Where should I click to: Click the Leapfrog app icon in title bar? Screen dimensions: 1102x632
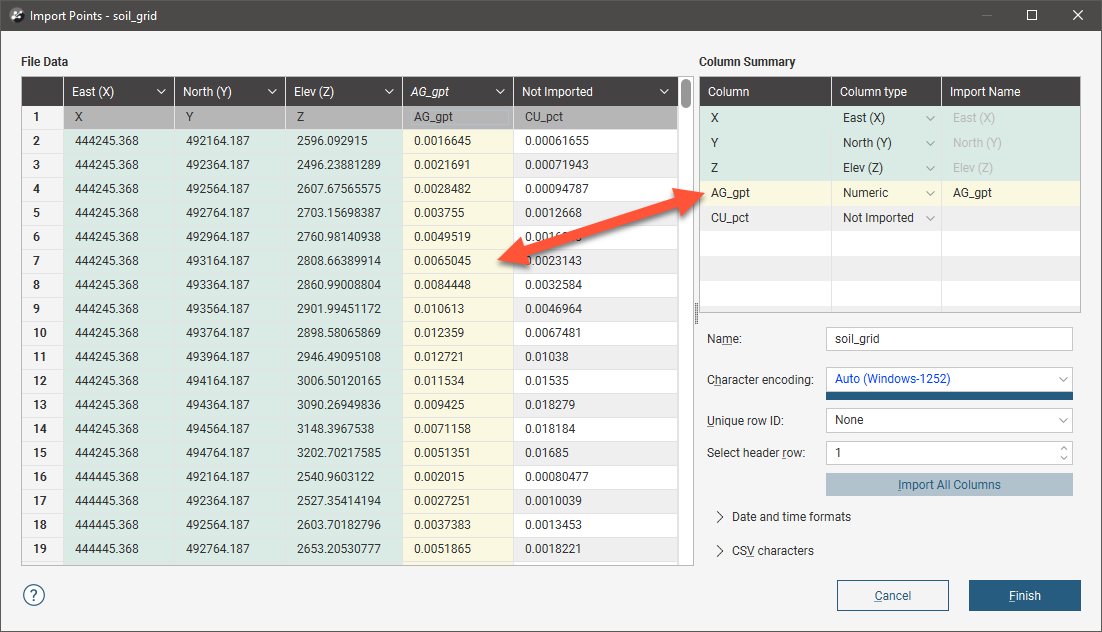(16, 16)
